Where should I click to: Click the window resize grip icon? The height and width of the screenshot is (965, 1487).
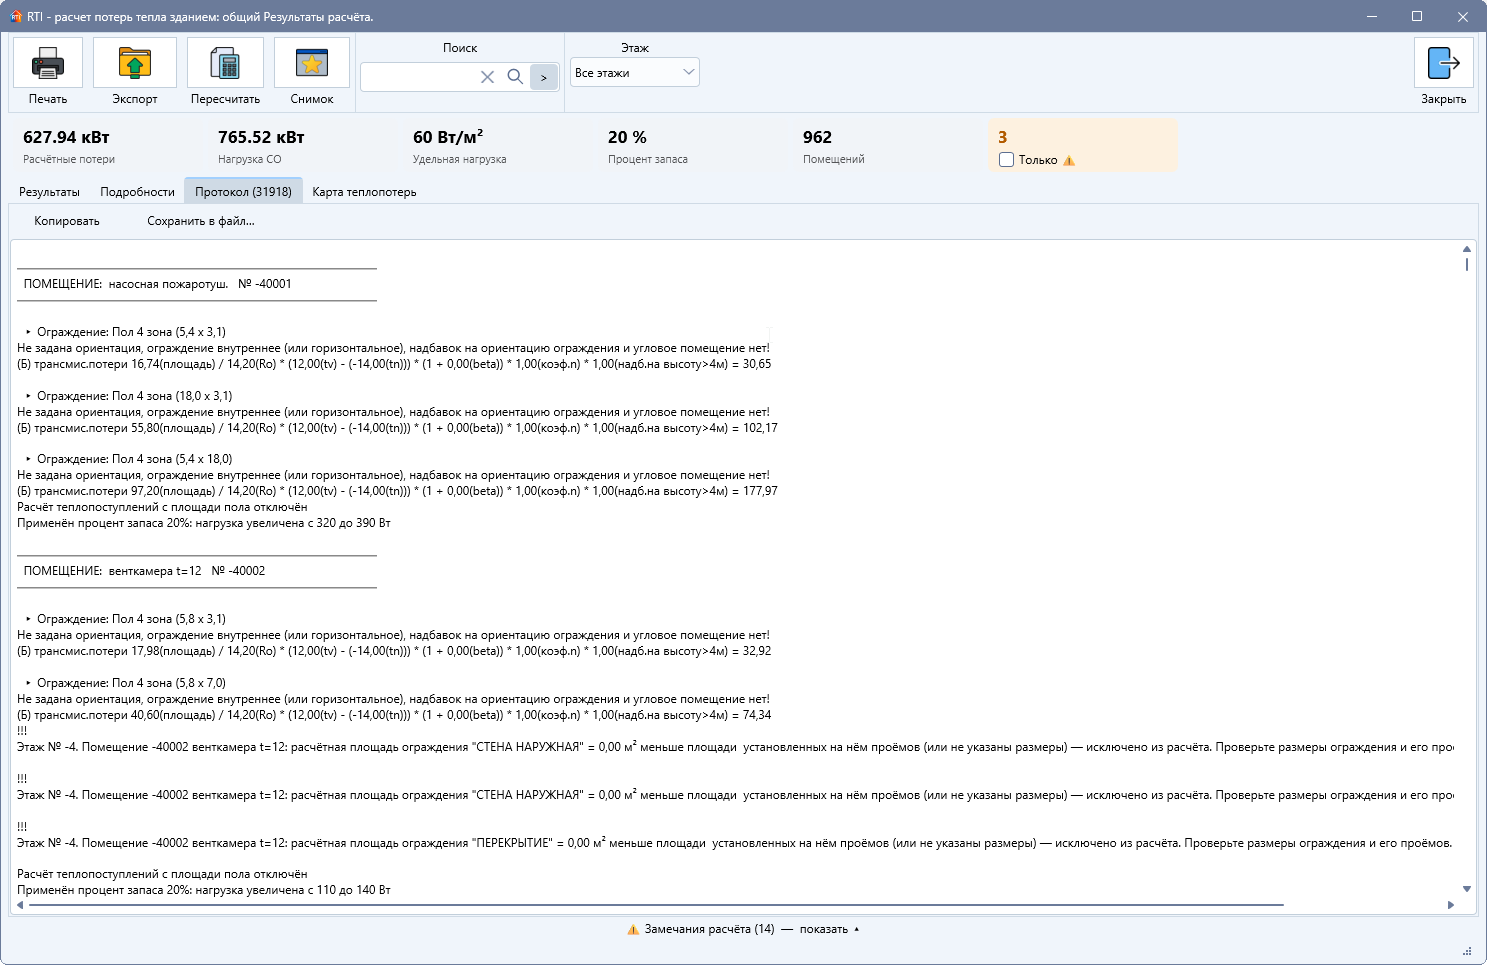click(1468, 951)
